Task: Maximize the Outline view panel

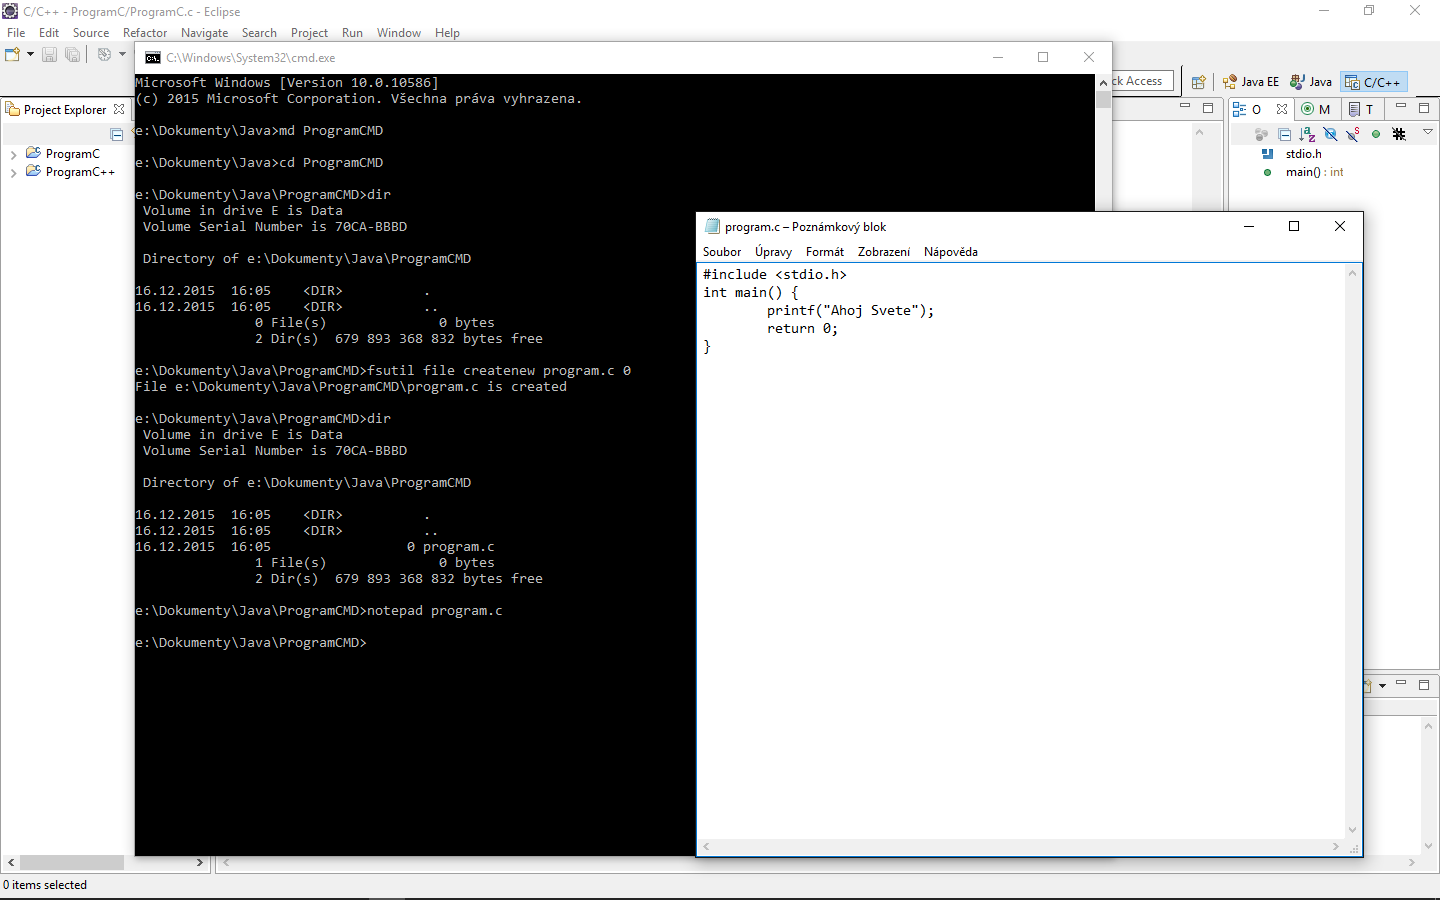Action: [x=1424, y=108]
